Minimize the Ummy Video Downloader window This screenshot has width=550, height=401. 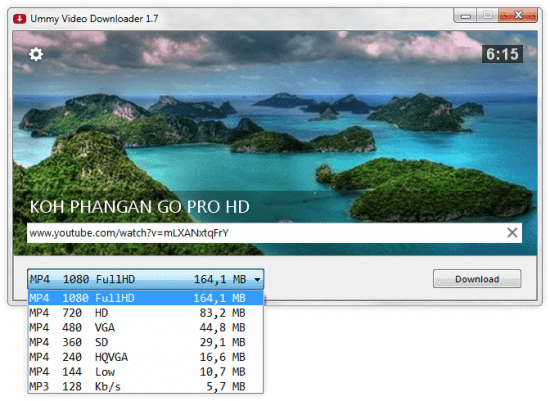coord(465,15)
